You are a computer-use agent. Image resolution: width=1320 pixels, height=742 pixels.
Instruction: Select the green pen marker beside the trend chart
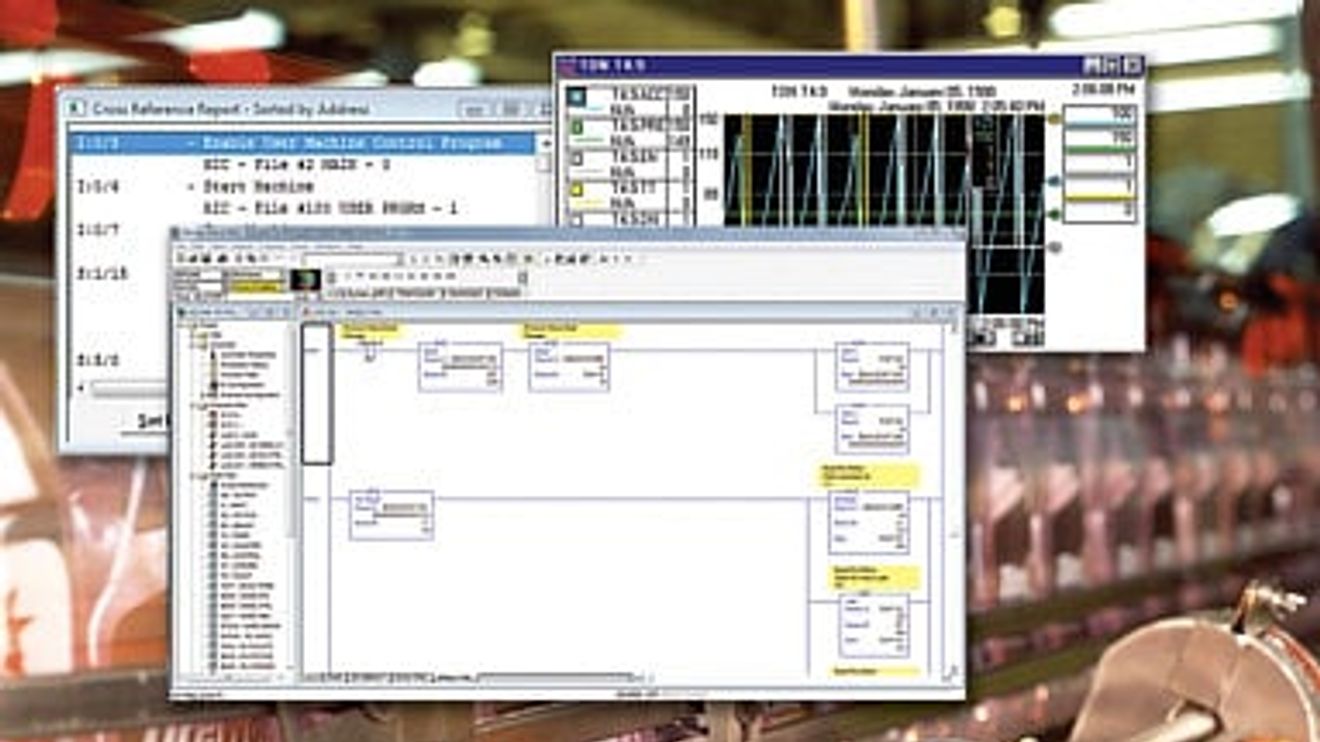1054,213
